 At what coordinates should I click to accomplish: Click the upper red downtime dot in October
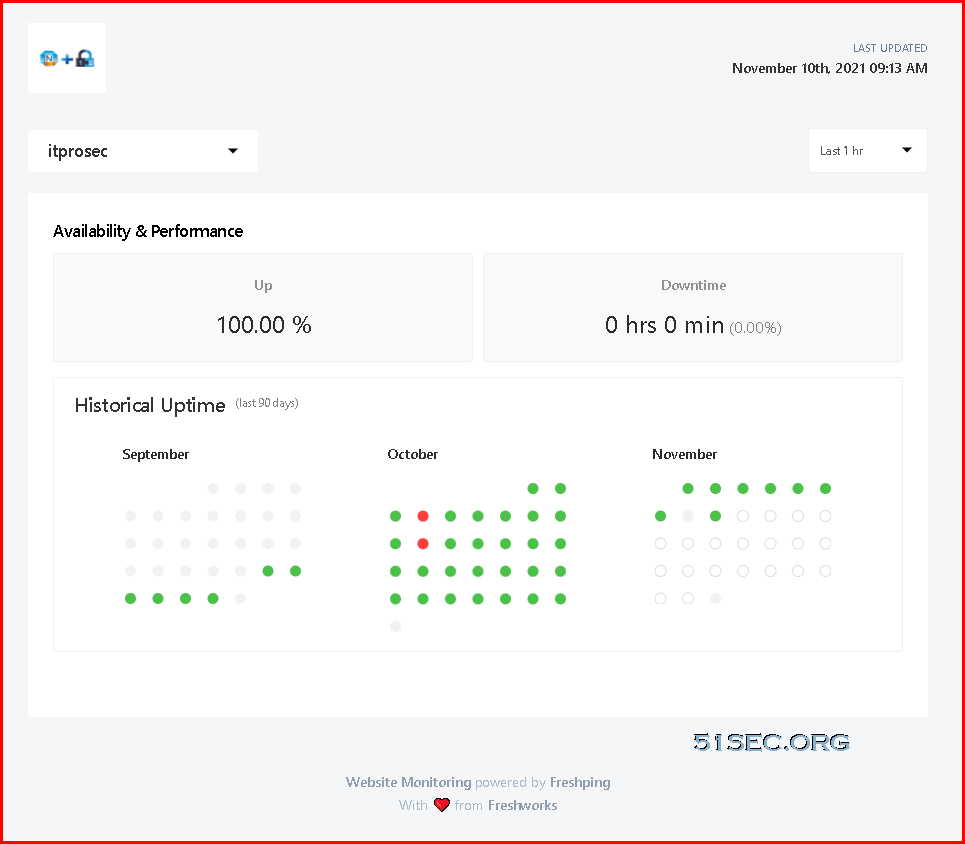(423, 516)
